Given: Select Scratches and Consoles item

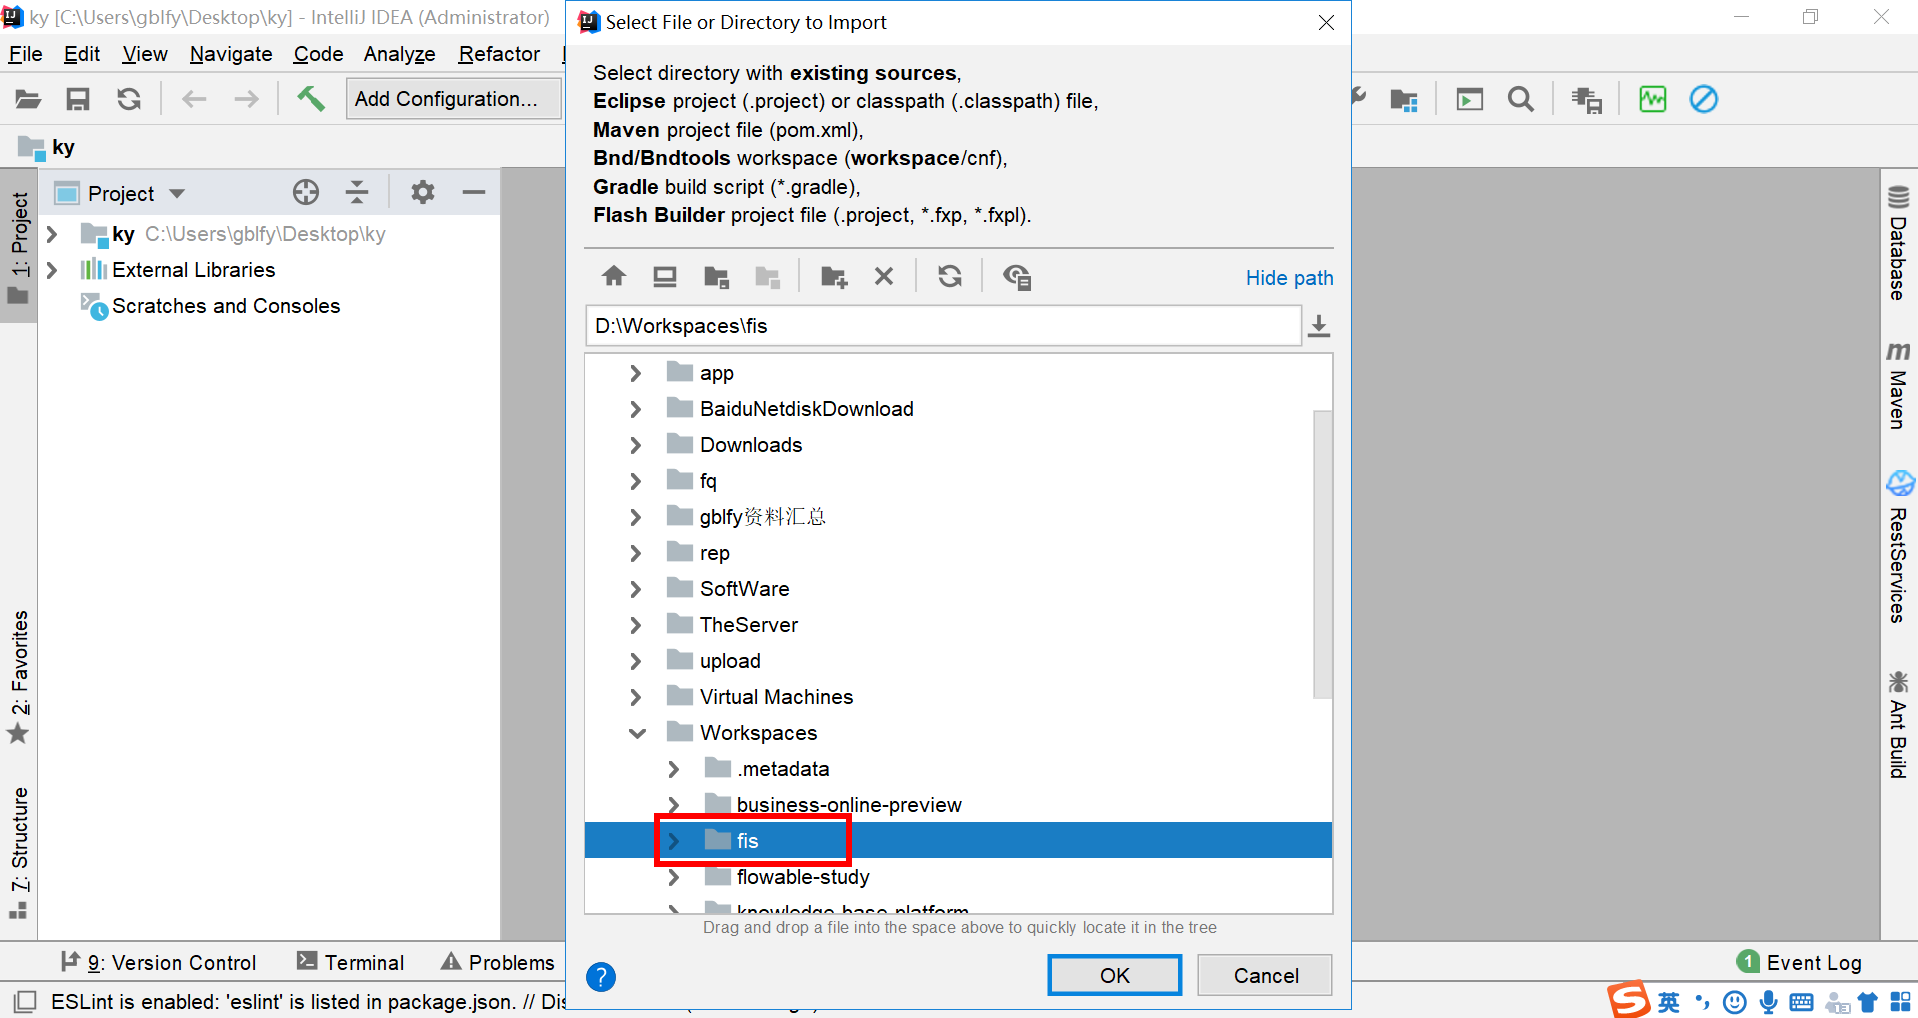Looking at the screenshot, I should 226,306.
